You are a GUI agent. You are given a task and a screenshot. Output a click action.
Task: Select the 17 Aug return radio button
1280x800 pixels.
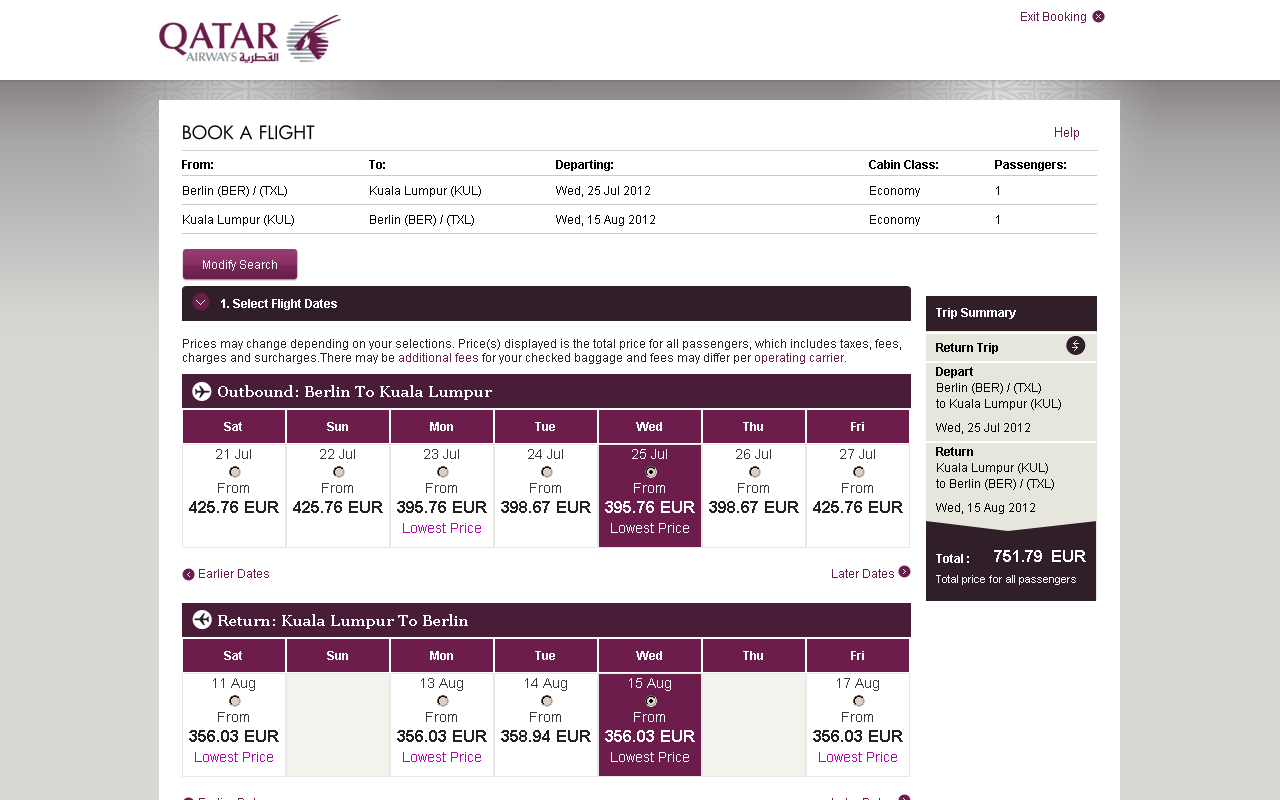[x=858, y=701]
